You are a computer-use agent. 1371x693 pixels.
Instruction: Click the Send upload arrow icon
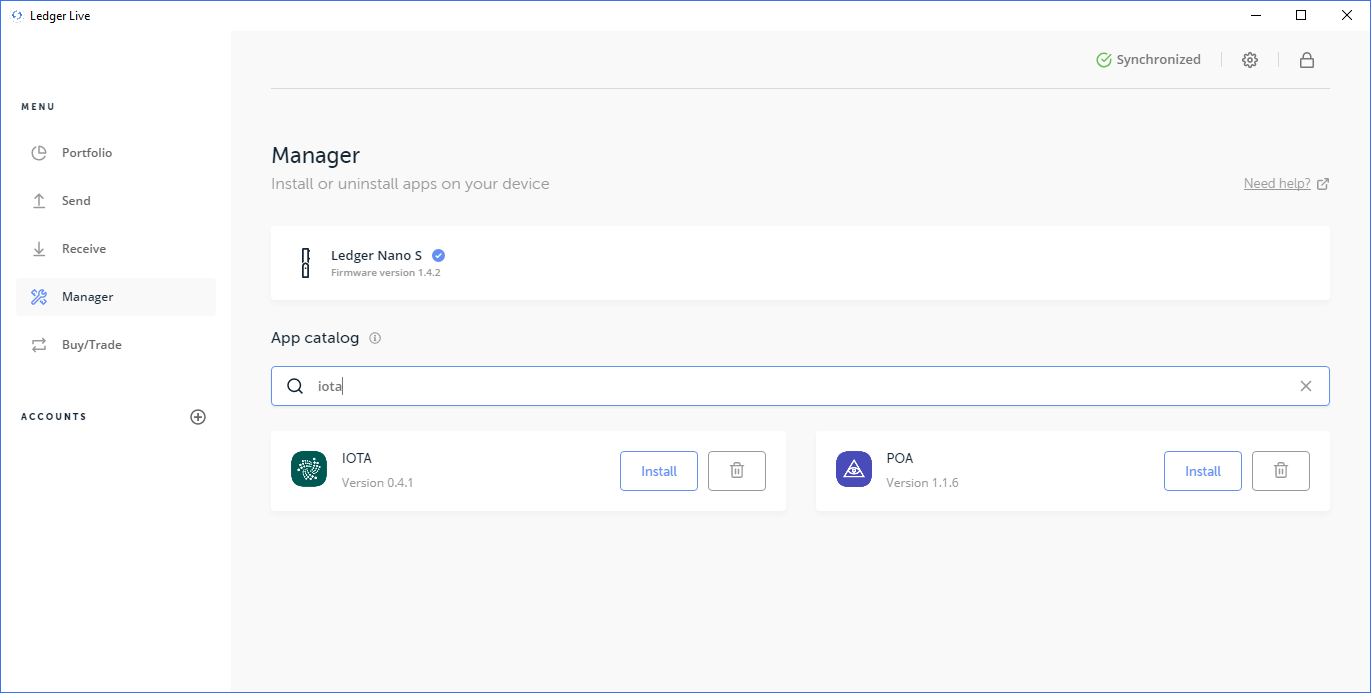pyautogui.click(x=39, y=201)
